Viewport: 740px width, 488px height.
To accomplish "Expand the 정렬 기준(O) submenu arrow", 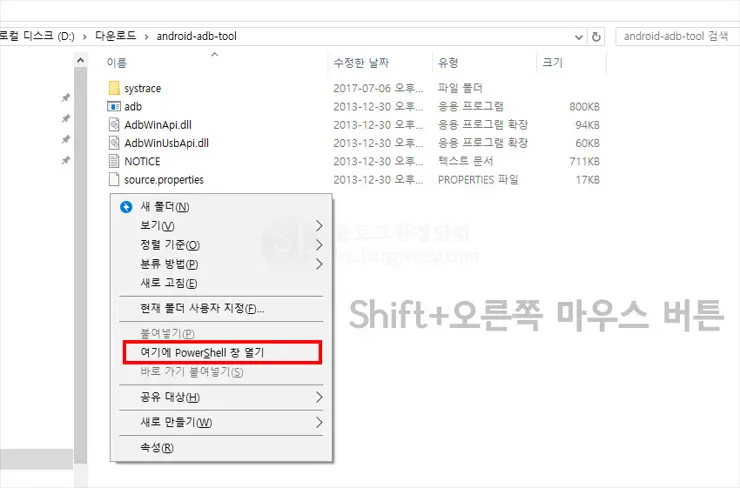I will (319, 245).
